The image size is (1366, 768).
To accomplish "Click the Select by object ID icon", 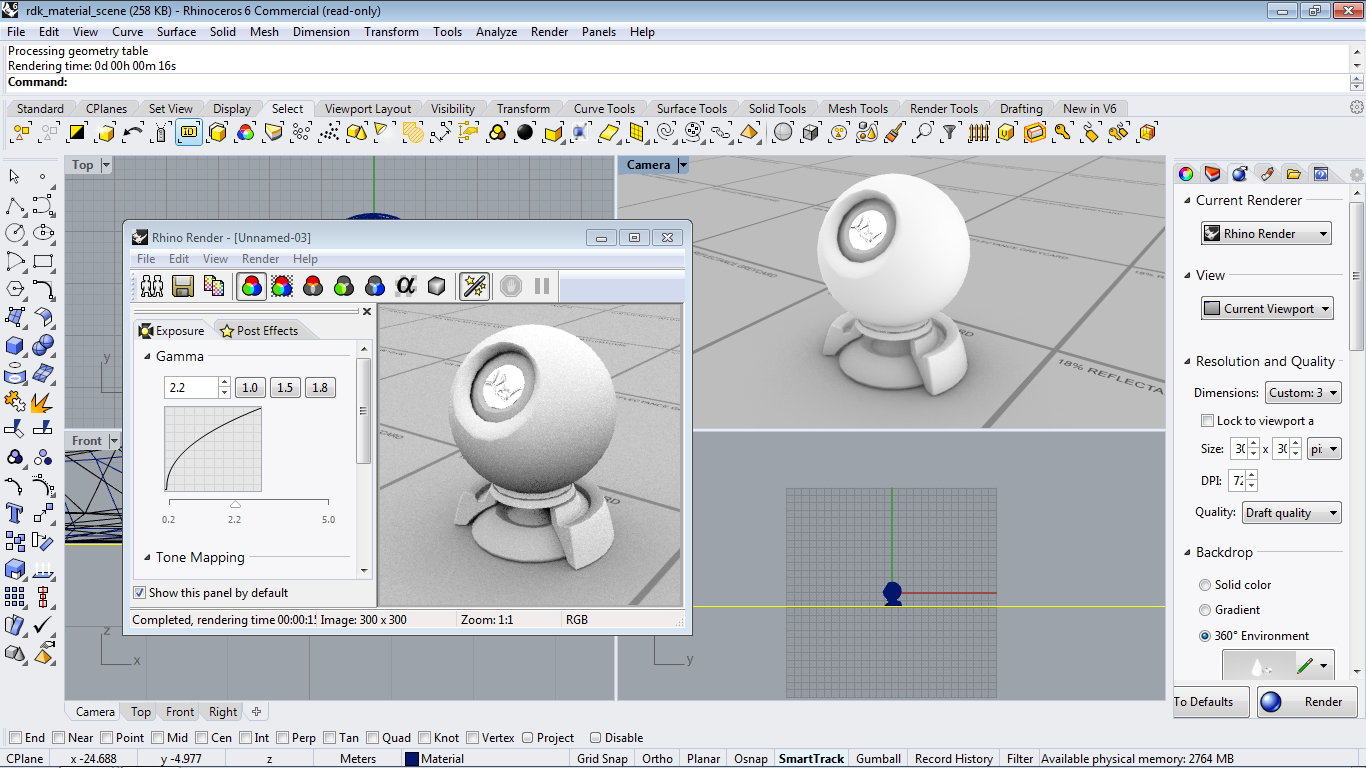I will [190, 132].
